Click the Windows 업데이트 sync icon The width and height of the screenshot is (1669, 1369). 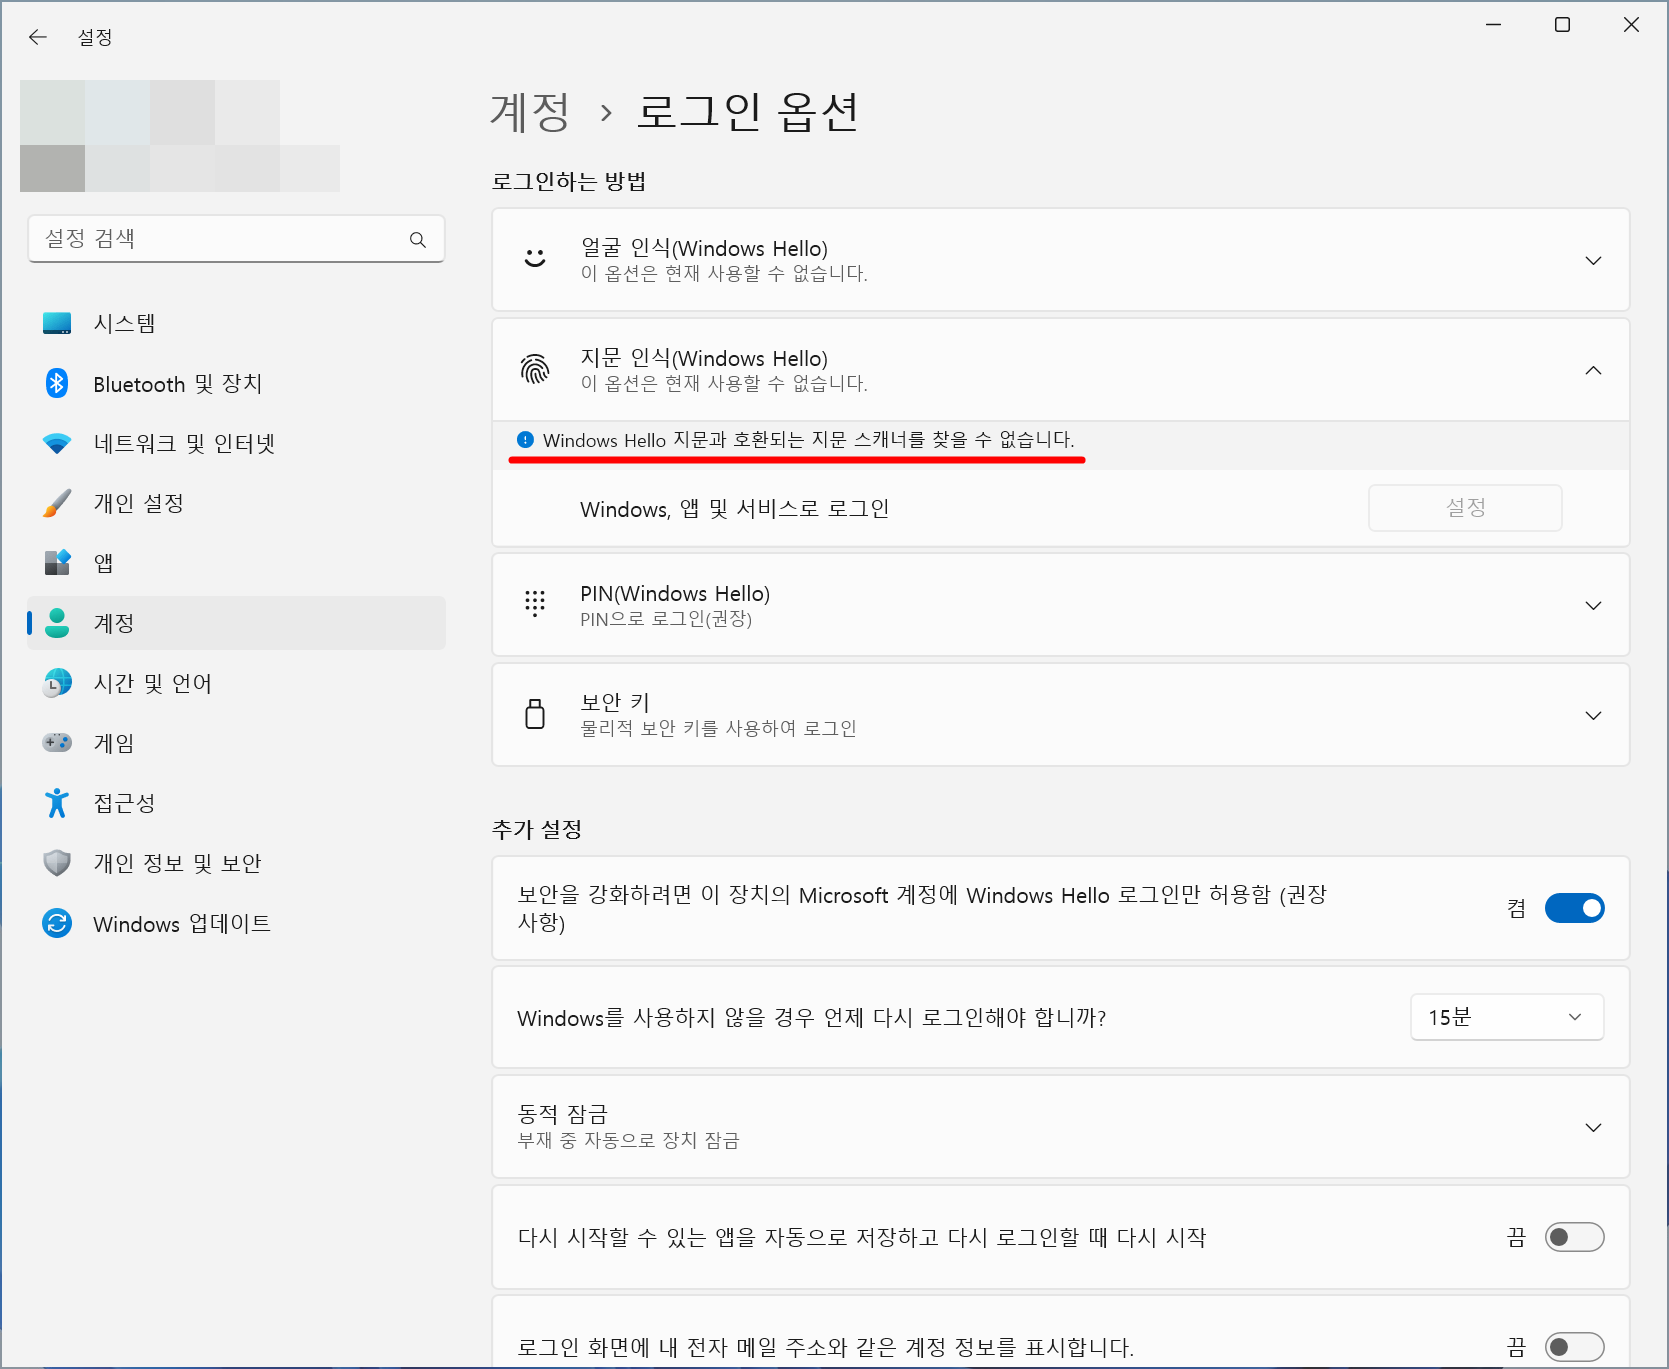point(57,923)
